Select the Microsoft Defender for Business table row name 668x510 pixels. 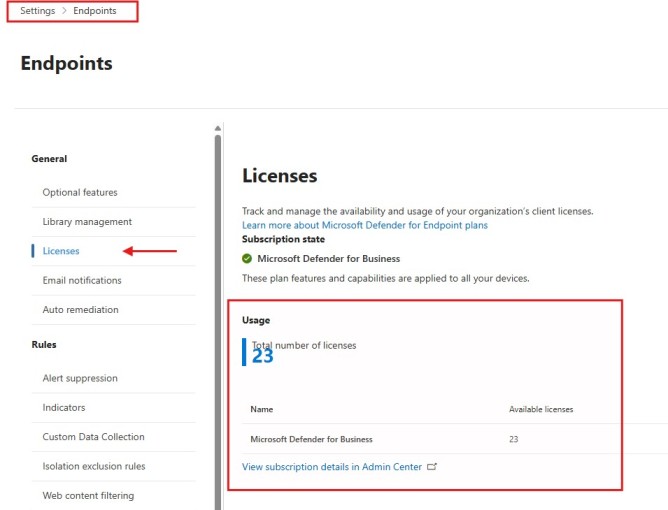point(311,439)
